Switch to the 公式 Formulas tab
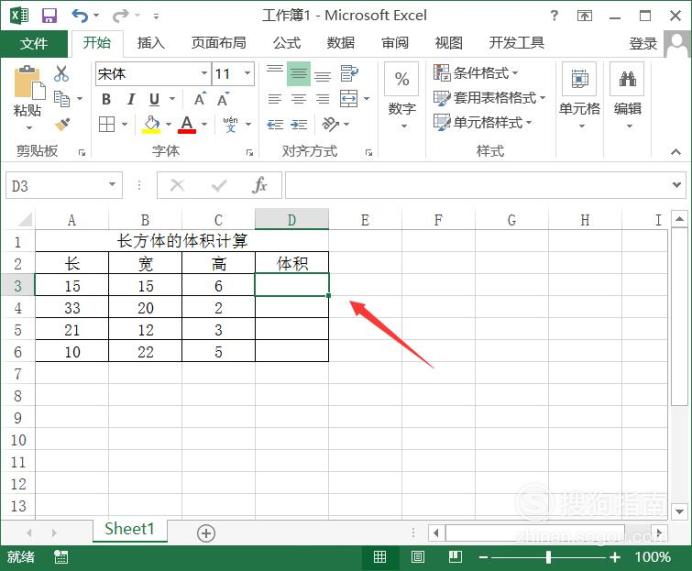 click(287, 43)
